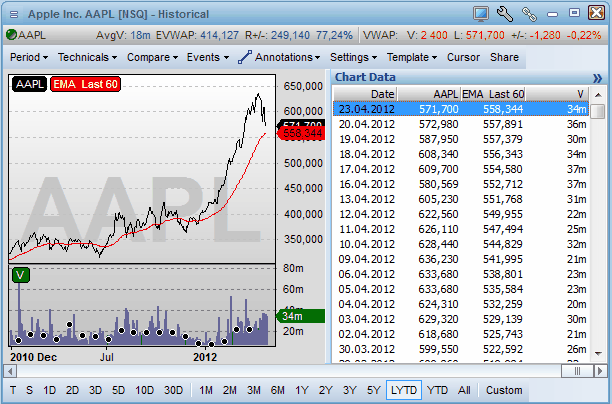
Task: Set chart range to 3M
Action: (x=254, y=390)
